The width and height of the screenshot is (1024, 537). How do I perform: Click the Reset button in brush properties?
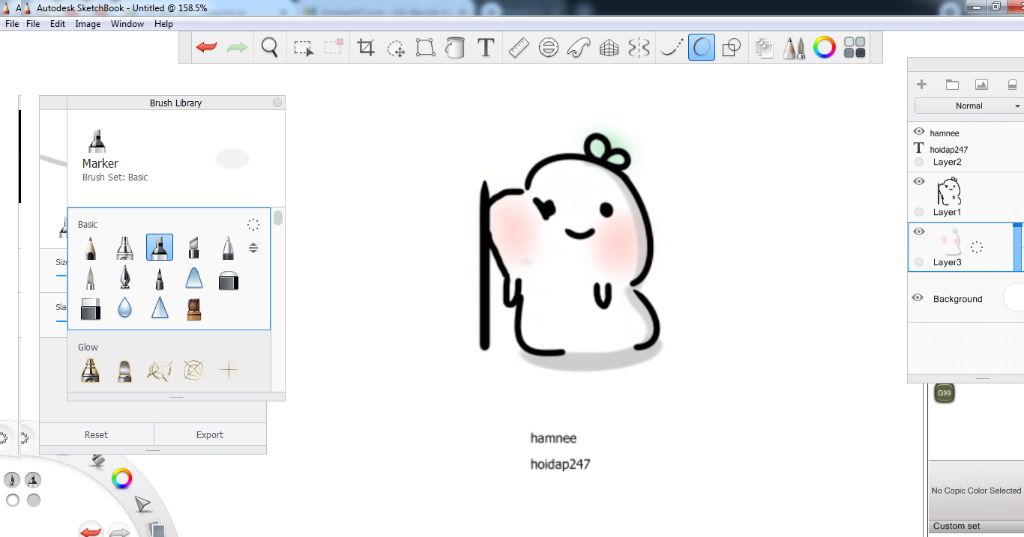pyautogui.click(x=96, y=434)
